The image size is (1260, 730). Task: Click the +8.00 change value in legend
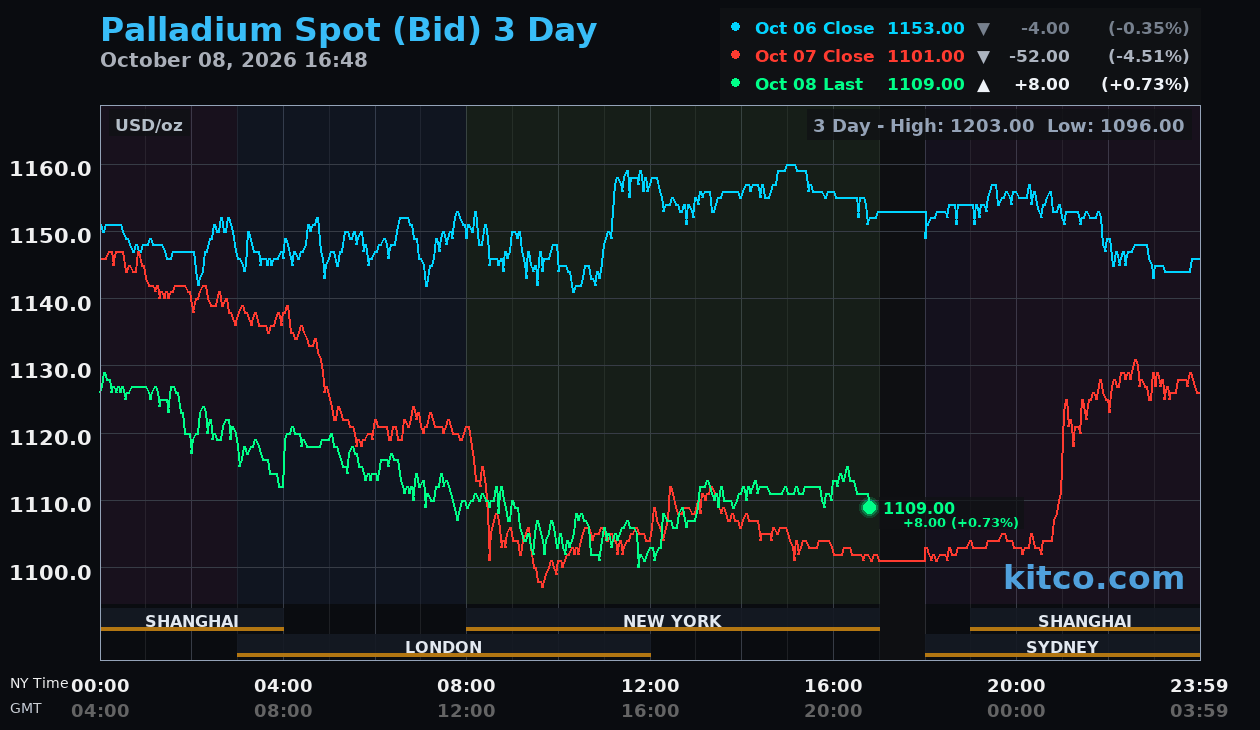coord(1042,85)
